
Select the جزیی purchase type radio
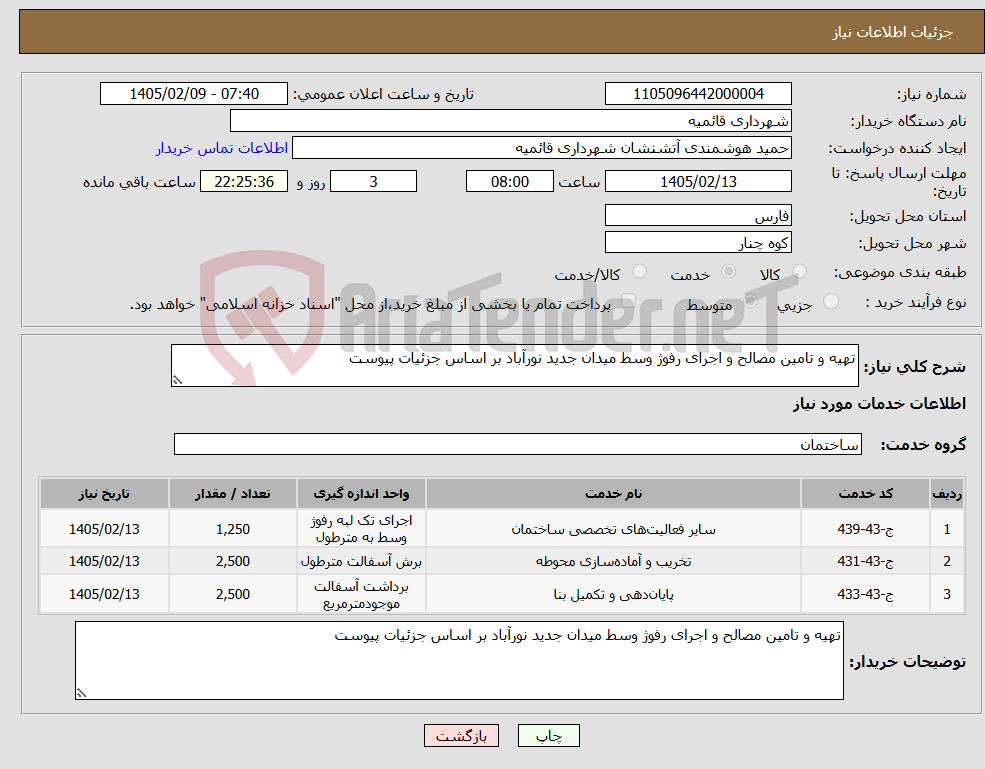[x=830, y=302]
